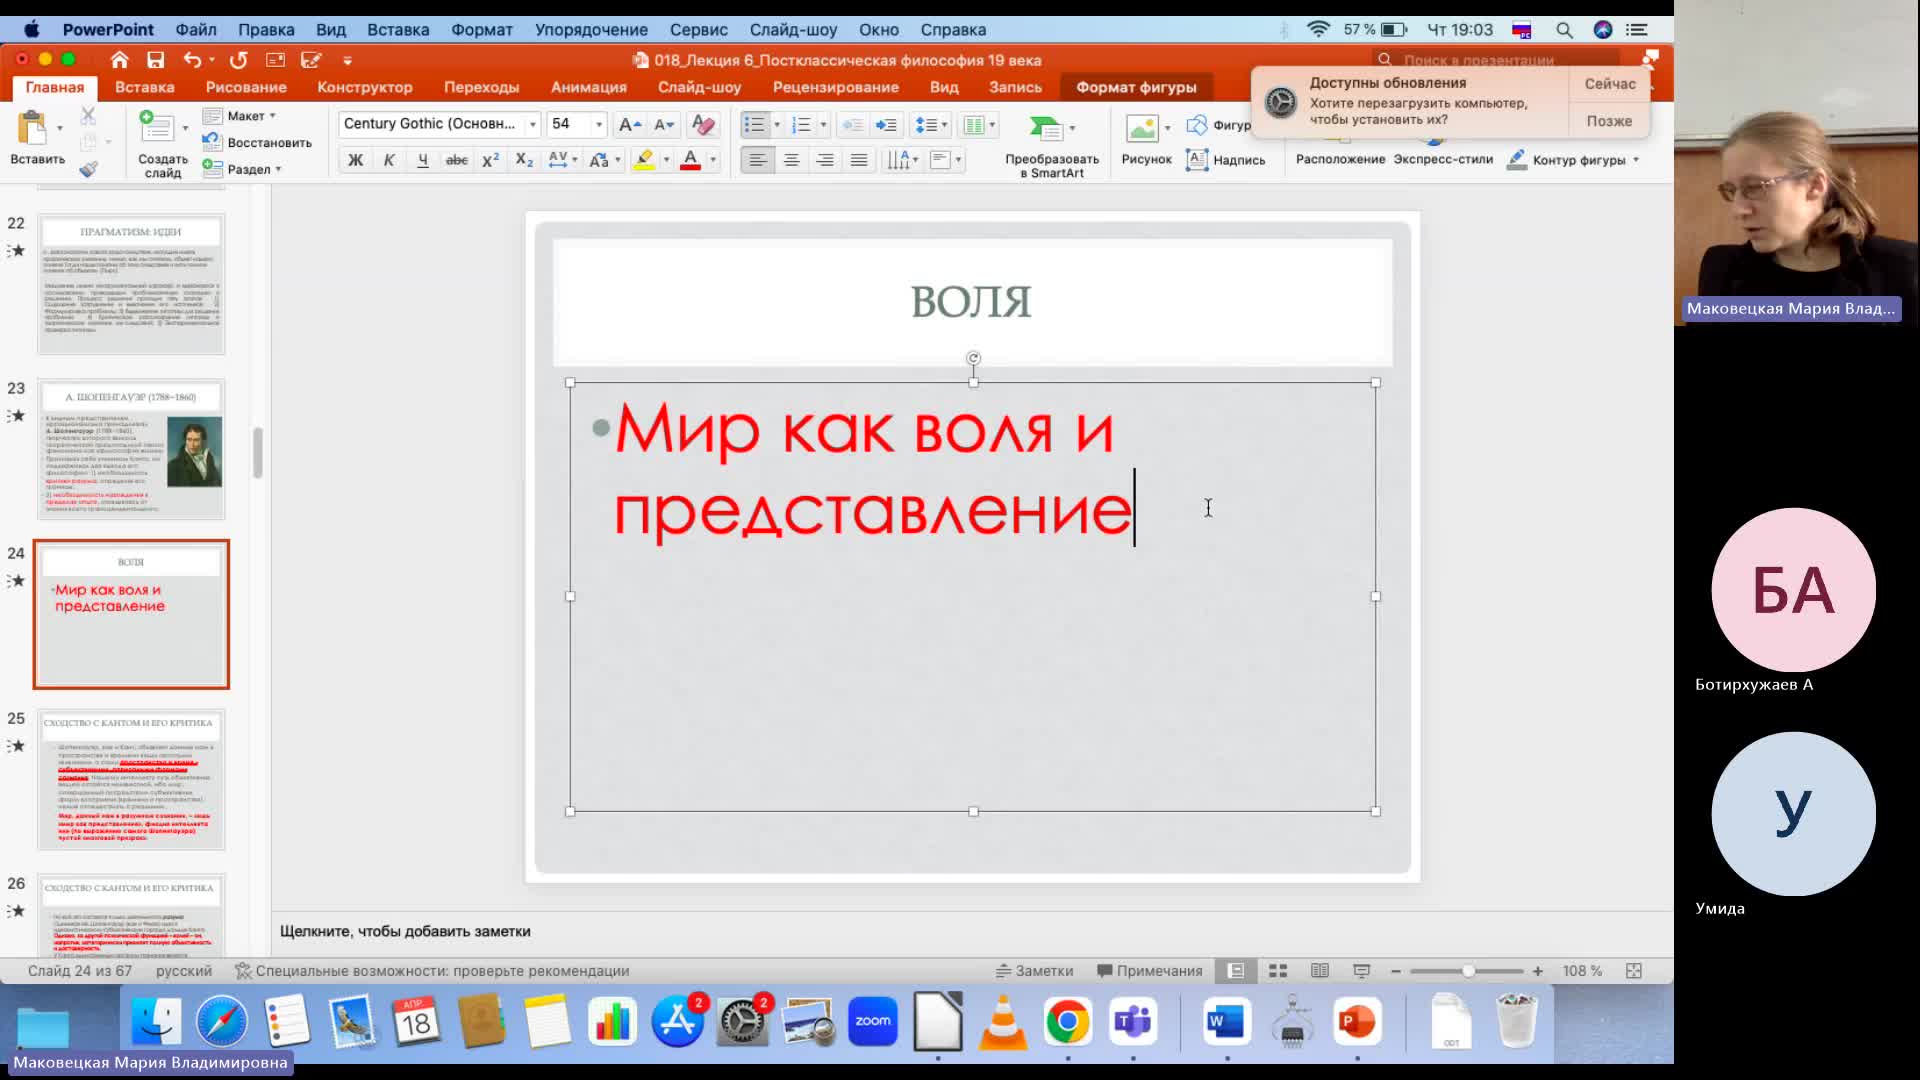
Task: Click the Format Painter brush icon
Action: point(88,169)
